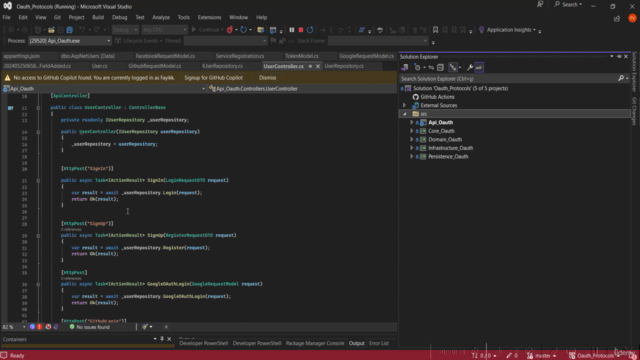Select the Infrastructure_Oauth project
This screenshot has height=360, width=640.
(450, 148)
